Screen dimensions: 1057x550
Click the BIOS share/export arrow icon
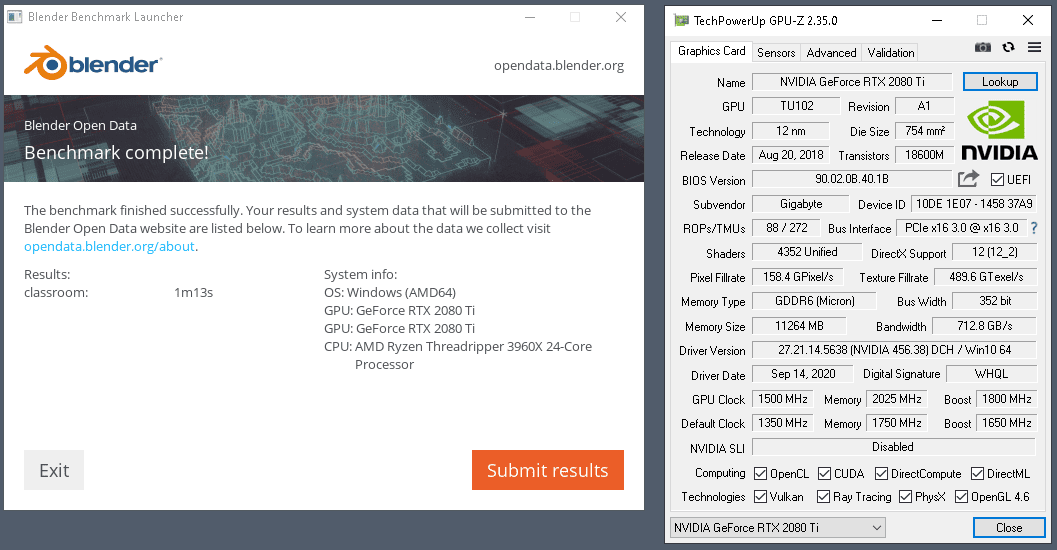point(969,179)
